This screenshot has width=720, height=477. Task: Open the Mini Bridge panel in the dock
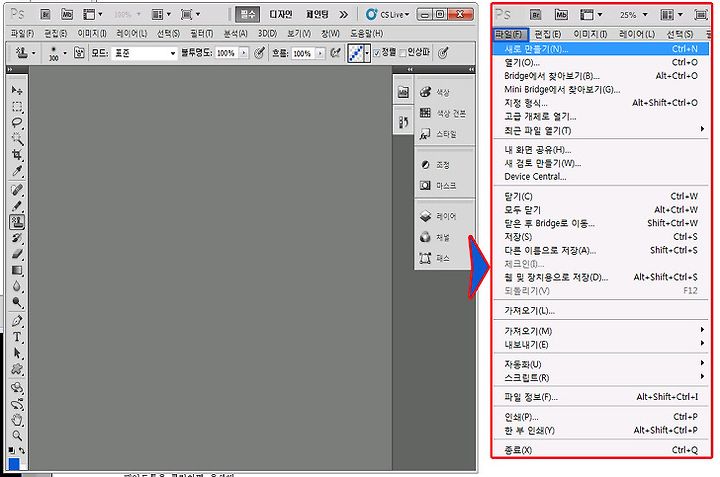[x=403, y=92]
